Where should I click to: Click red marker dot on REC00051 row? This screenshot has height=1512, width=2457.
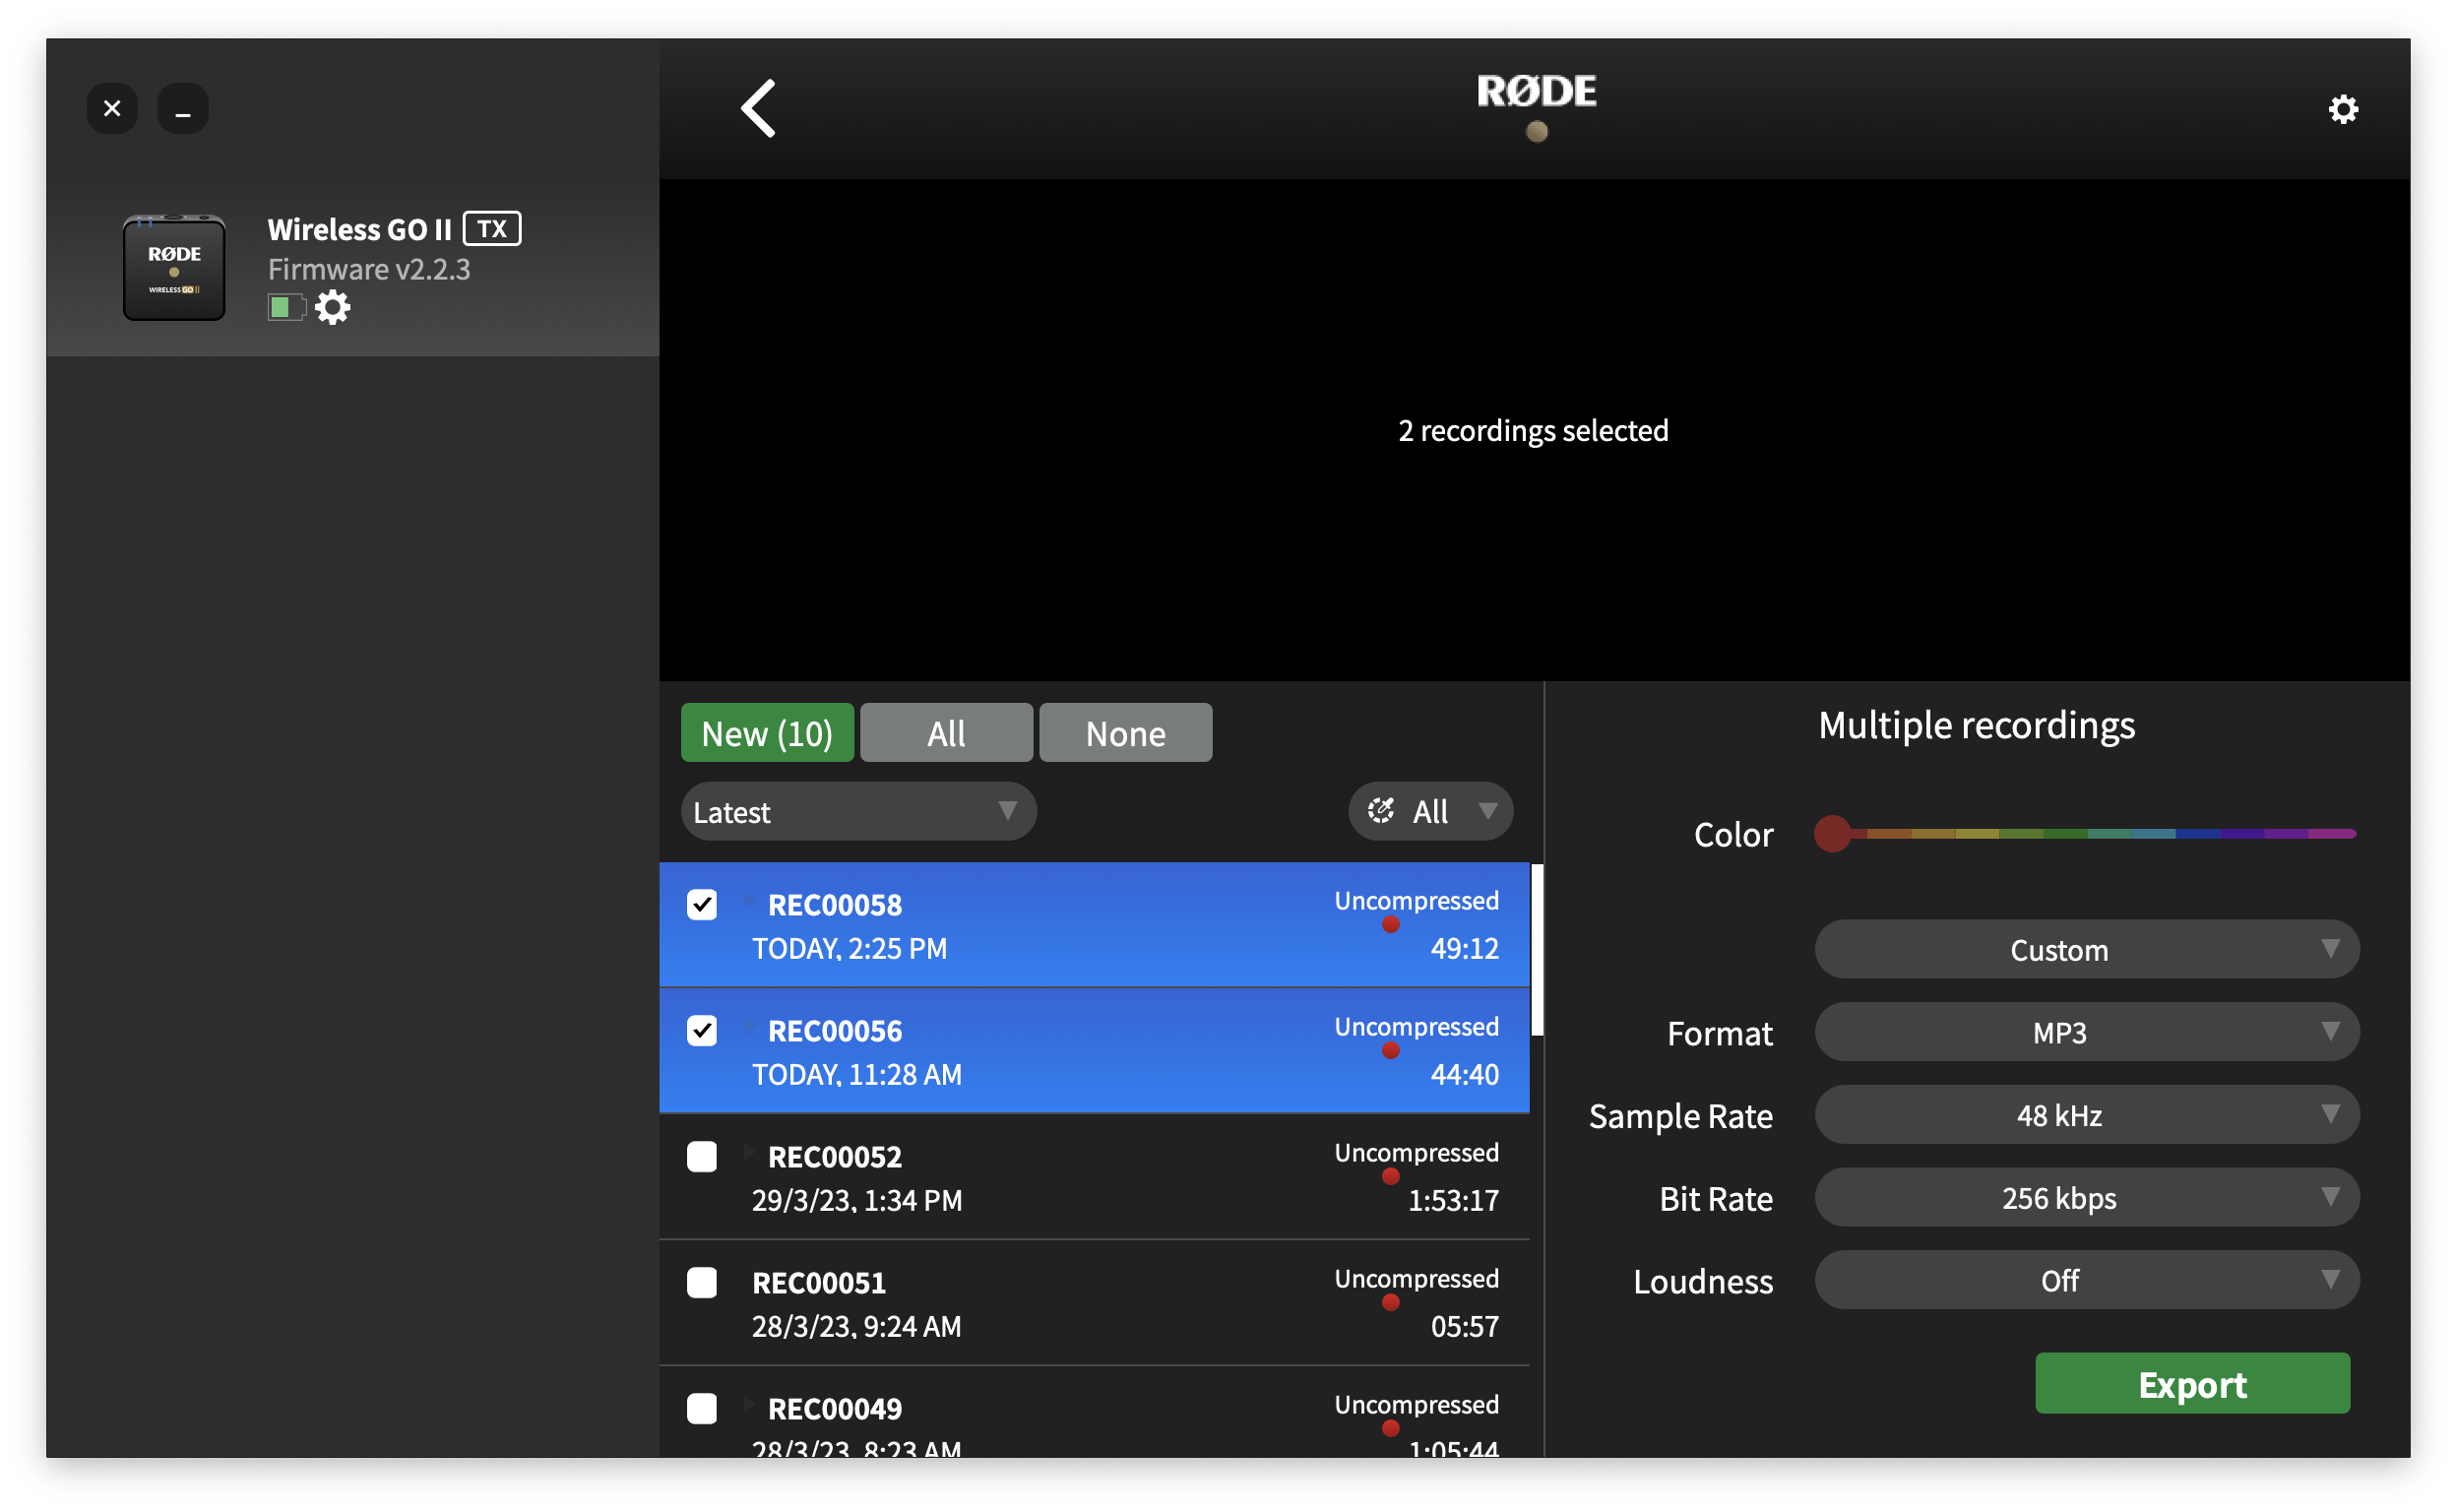(x=1391, y=1303)
